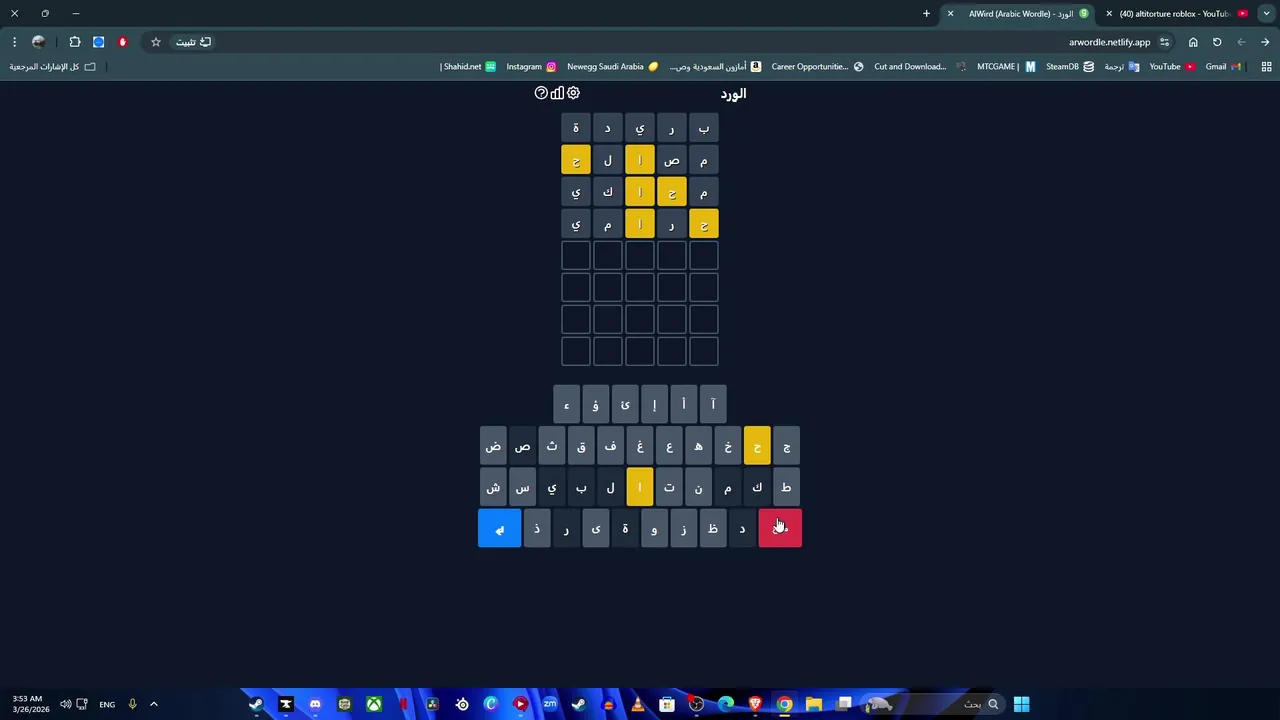Tap the آ alef madda key
The height and width of the screenshot is (720, 1280).
tap(713, 404)
